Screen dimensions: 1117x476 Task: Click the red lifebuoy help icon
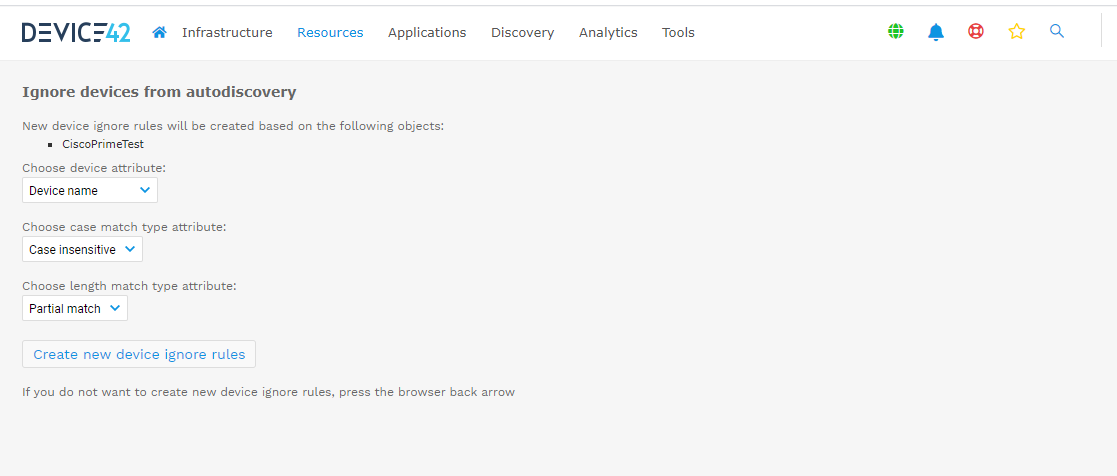[976, 31]
